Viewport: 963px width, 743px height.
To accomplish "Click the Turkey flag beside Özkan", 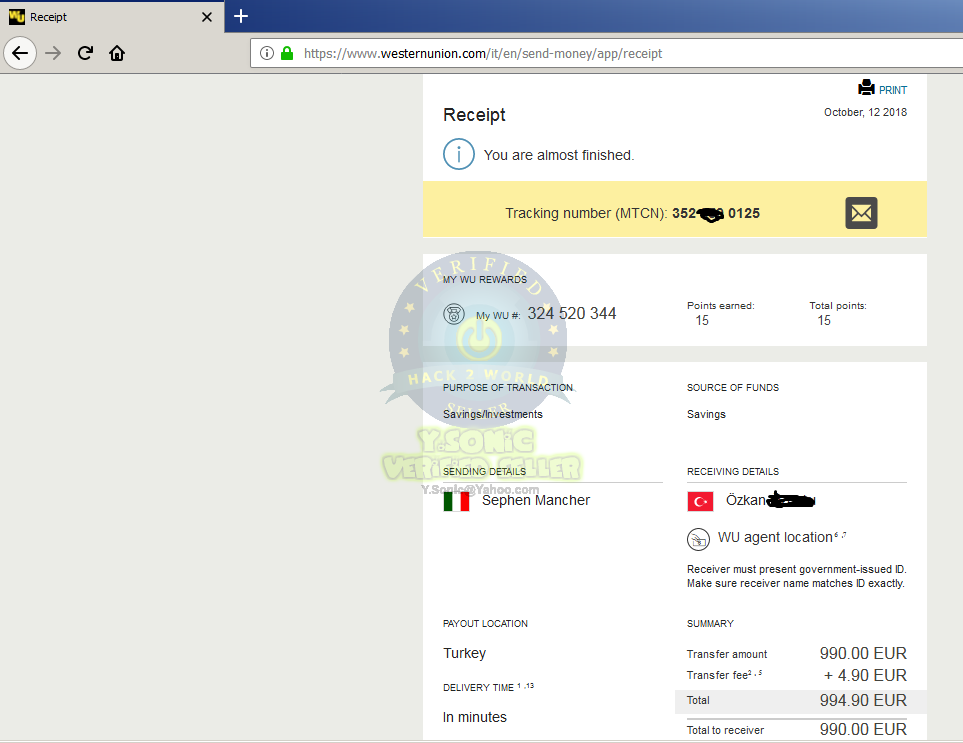I will pyautogui.click(x=700, y=502).
